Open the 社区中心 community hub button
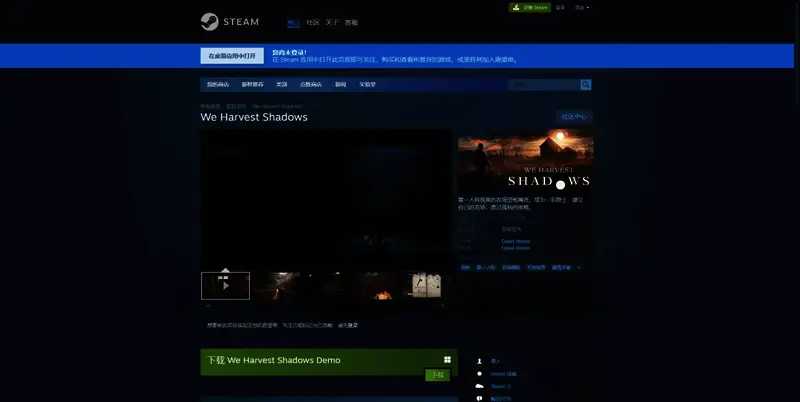 tap(574, 117)
